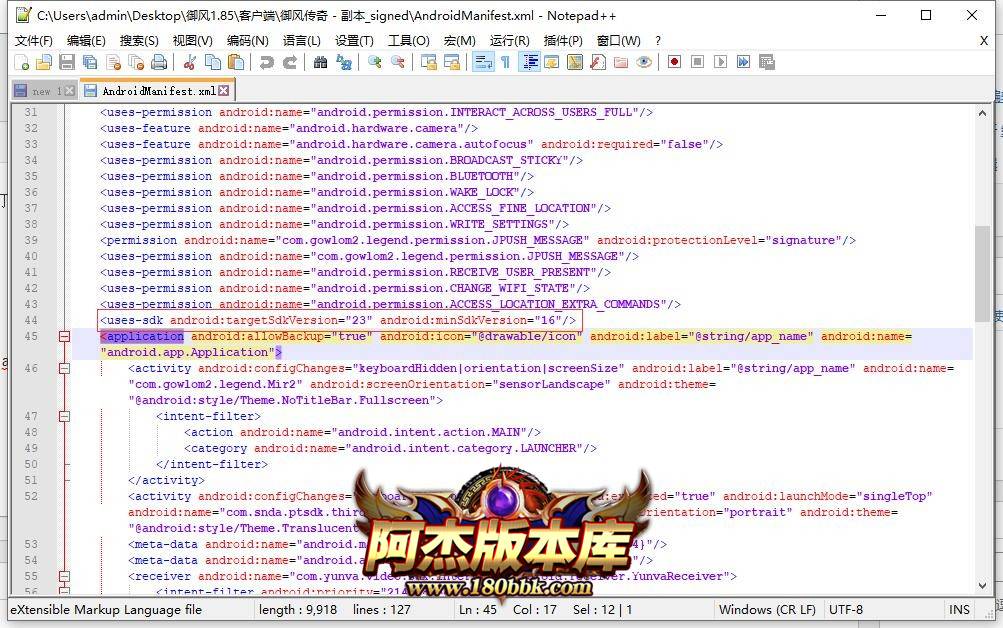Start macro recording with red circle
Viewport: 1003px width, 628px height.
[x=674, y=62]
